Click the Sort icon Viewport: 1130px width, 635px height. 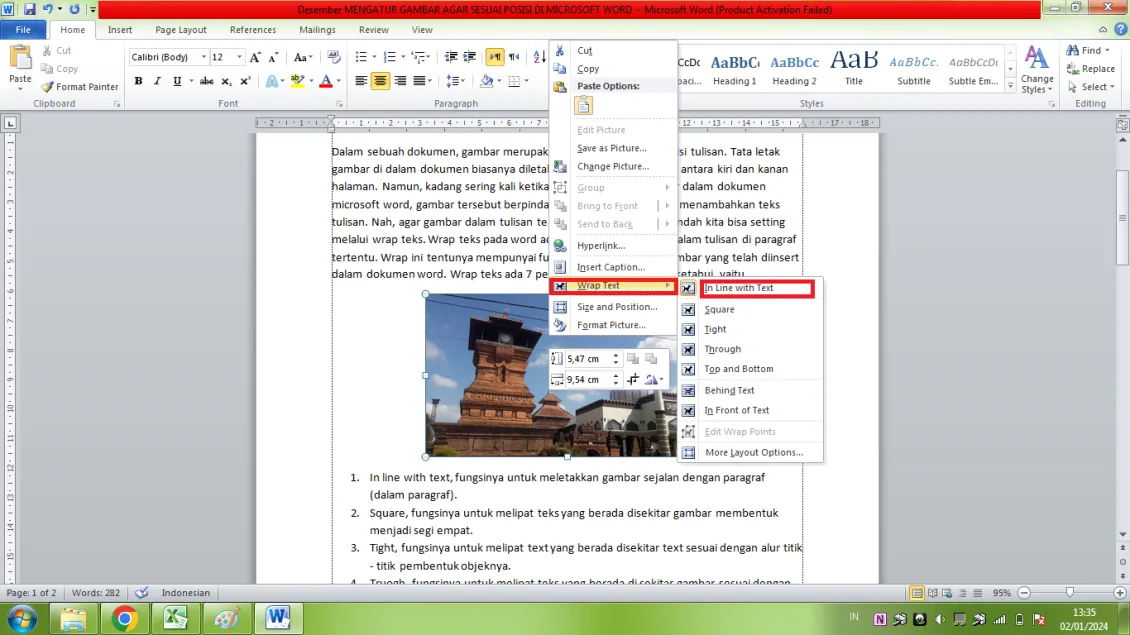click(539, 57)
